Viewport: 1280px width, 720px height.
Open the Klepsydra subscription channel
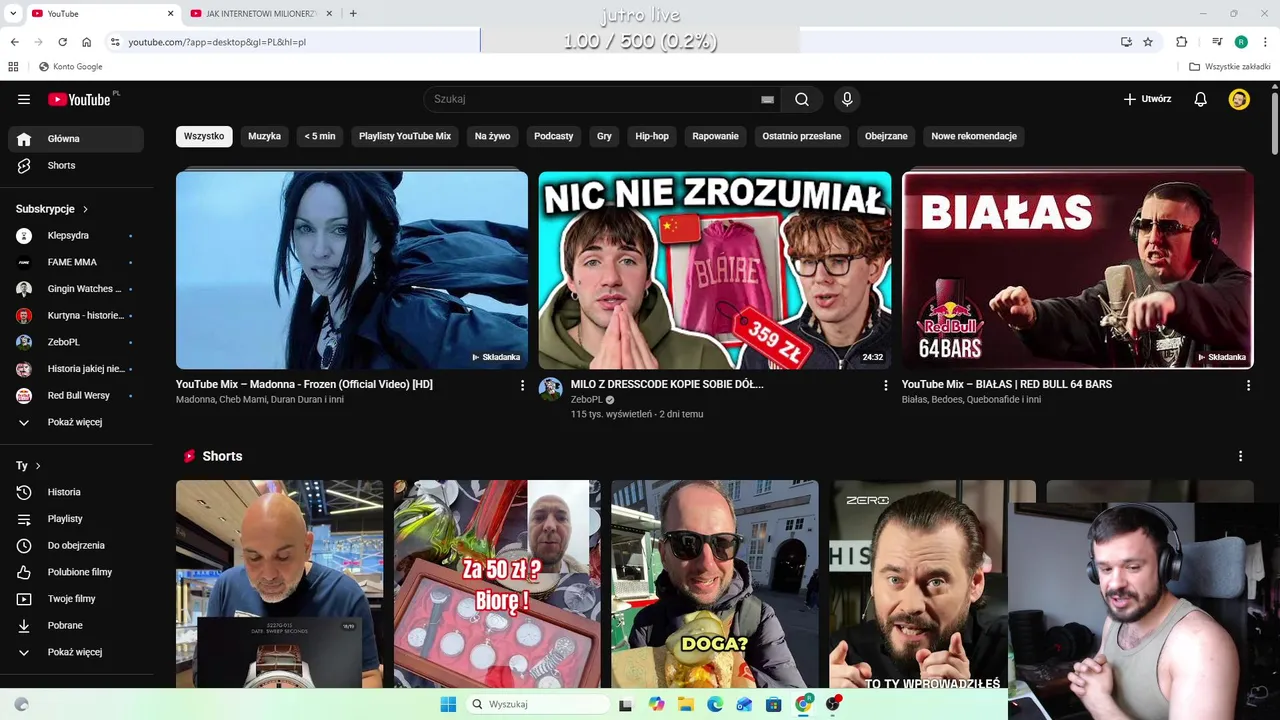point(76,235)
